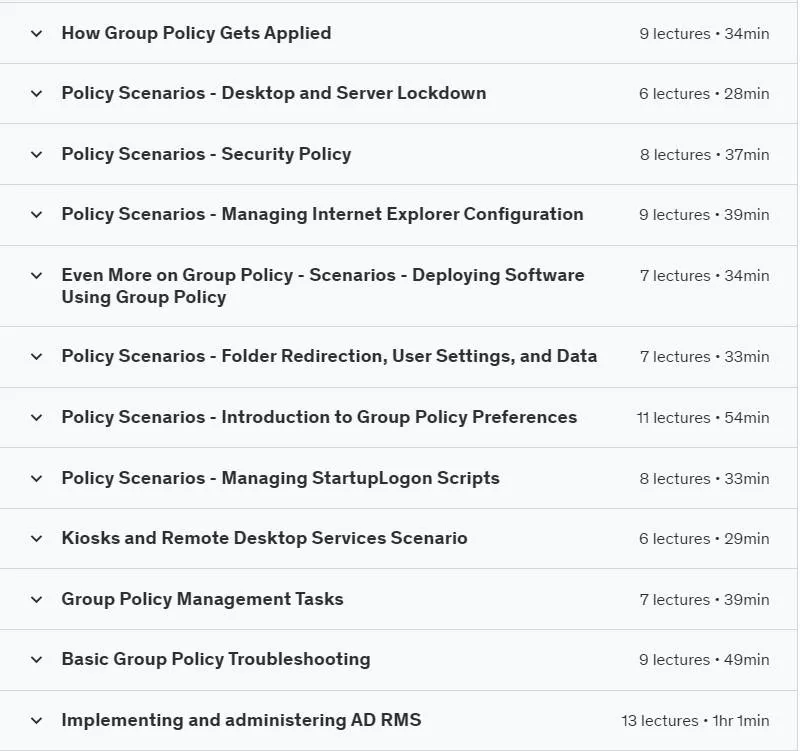Select Group Policy Management Tasks heading

click(203, 599)
